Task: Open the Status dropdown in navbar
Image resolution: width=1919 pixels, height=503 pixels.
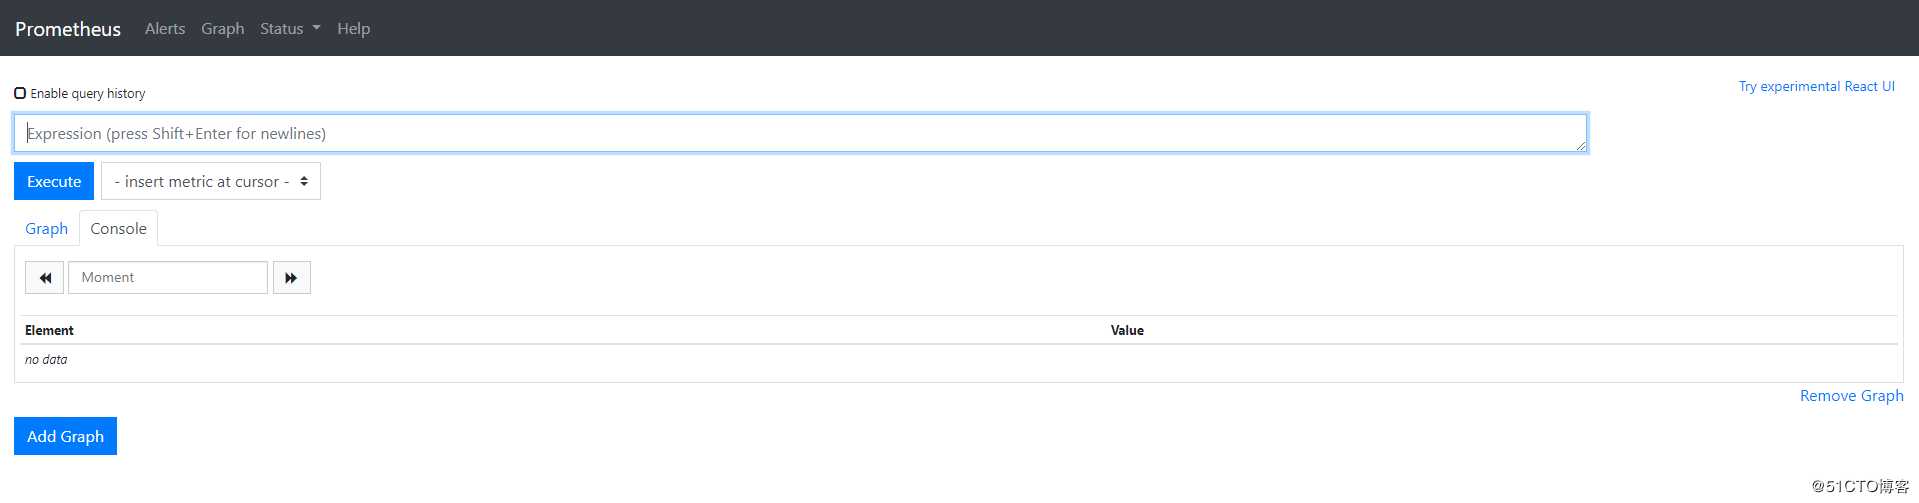Action: pyautogui.click(x=289, y=29)
